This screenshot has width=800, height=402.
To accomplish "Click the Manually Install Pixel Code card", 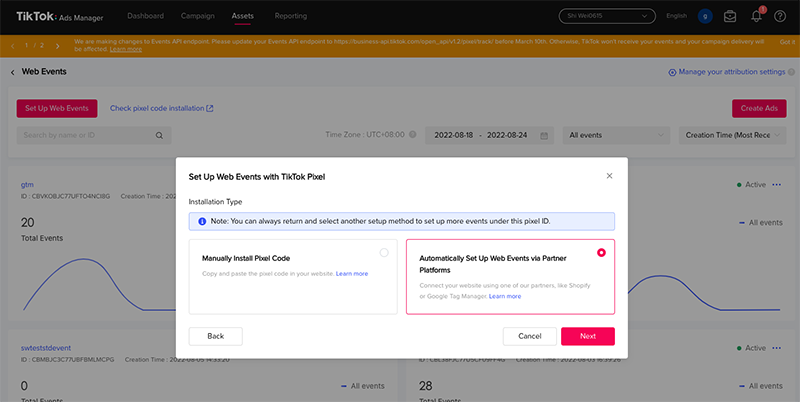I will [293, 277].
